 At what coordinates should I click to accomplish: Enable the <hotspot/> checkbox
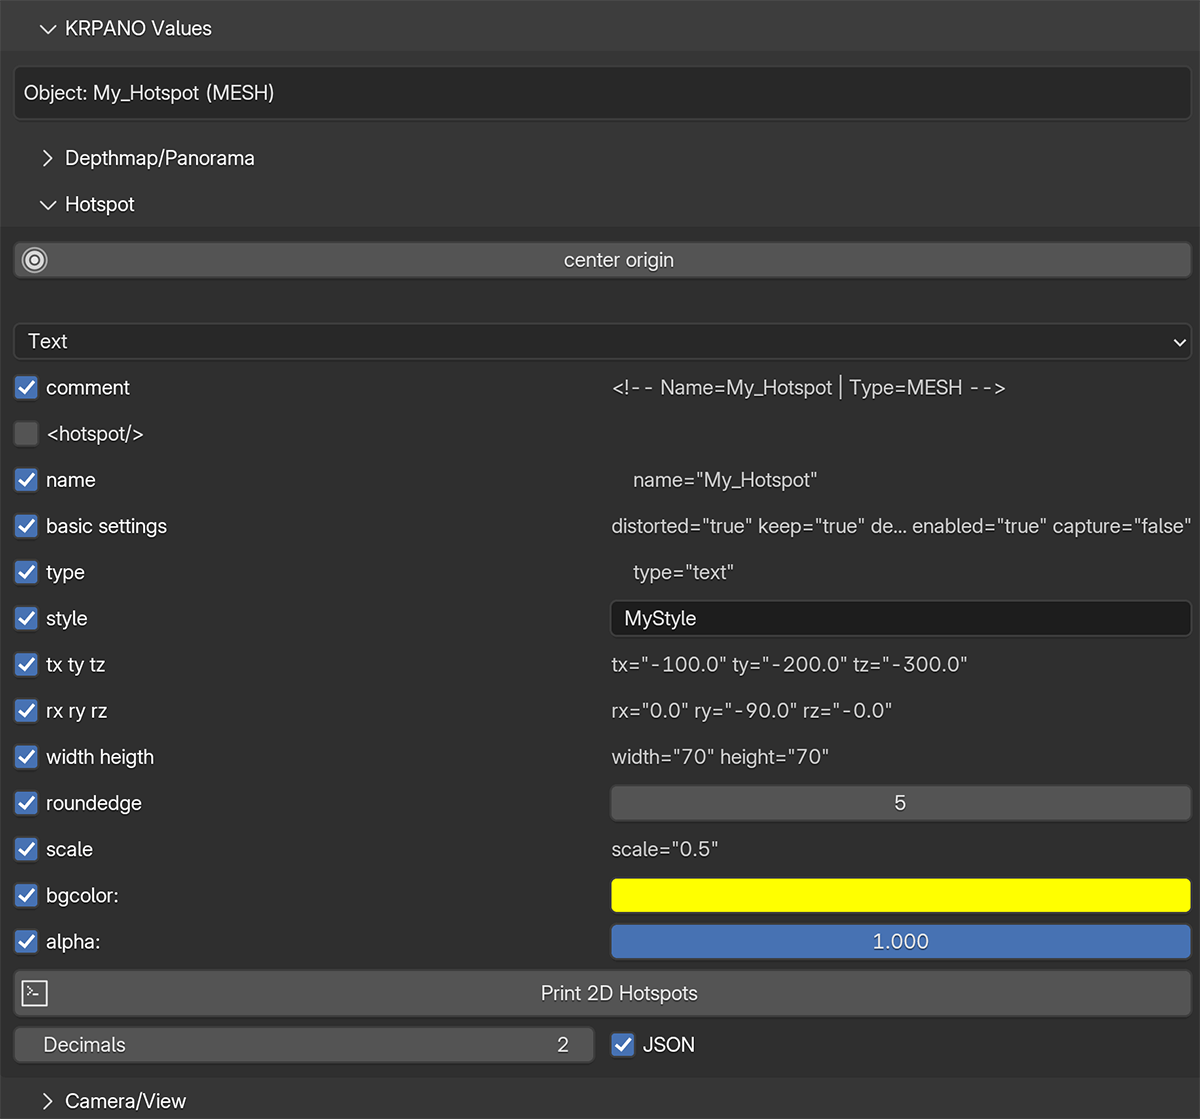(x=27, y=434)
